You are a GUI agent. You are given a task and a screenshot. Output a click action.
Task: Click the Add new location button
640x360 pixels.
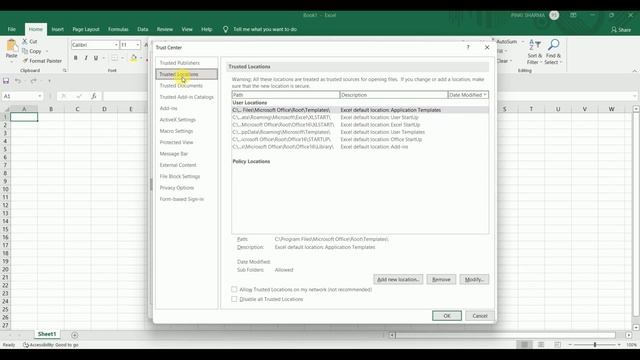click(x=398, y=280)
